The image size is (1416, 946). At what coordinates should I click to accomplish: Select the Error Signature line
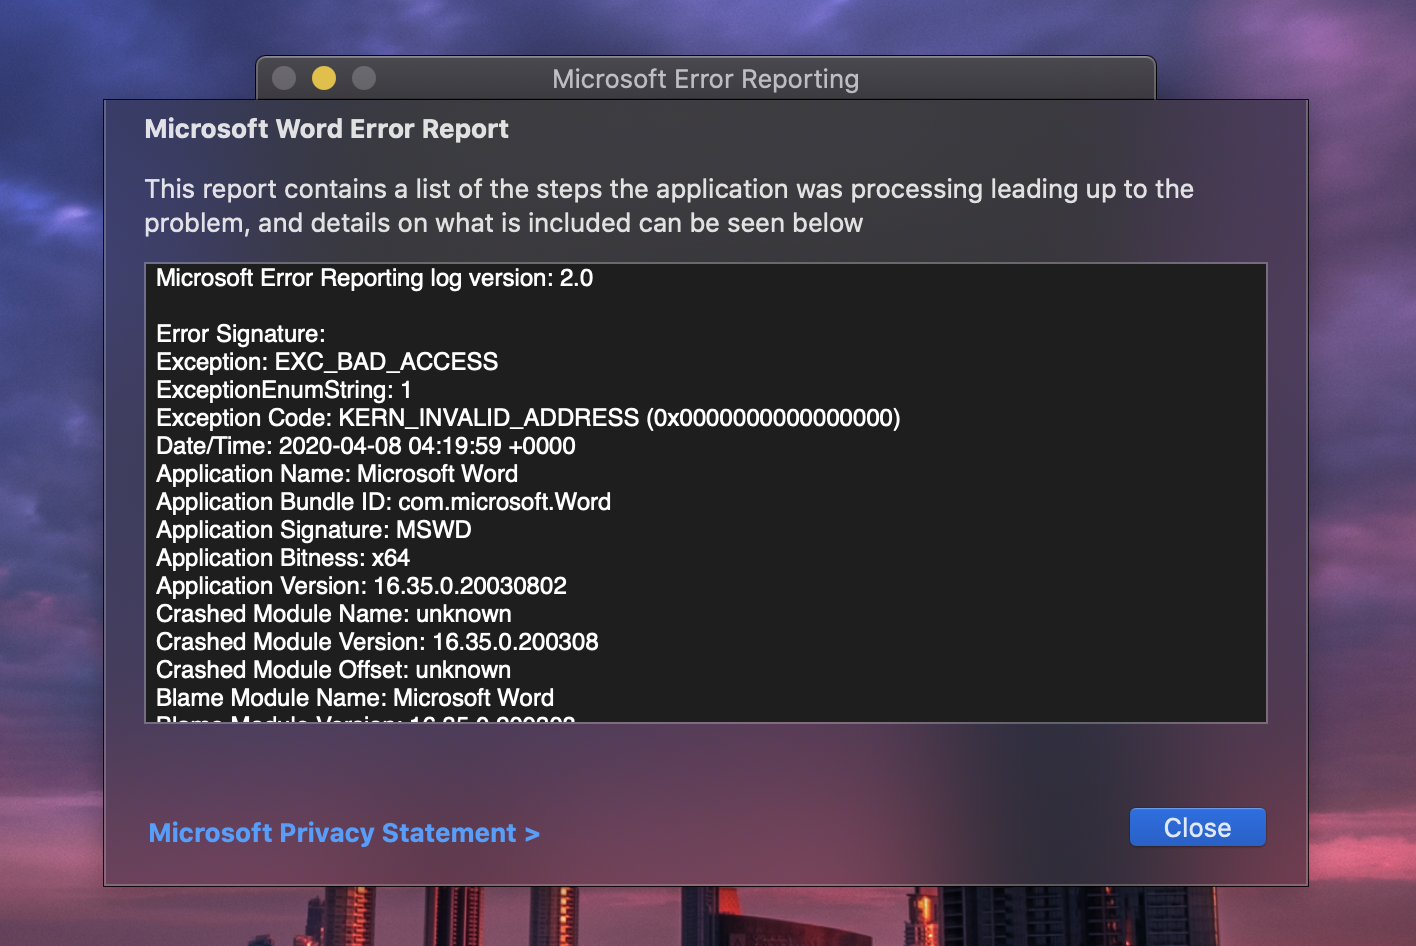click(x=241, y=334)
